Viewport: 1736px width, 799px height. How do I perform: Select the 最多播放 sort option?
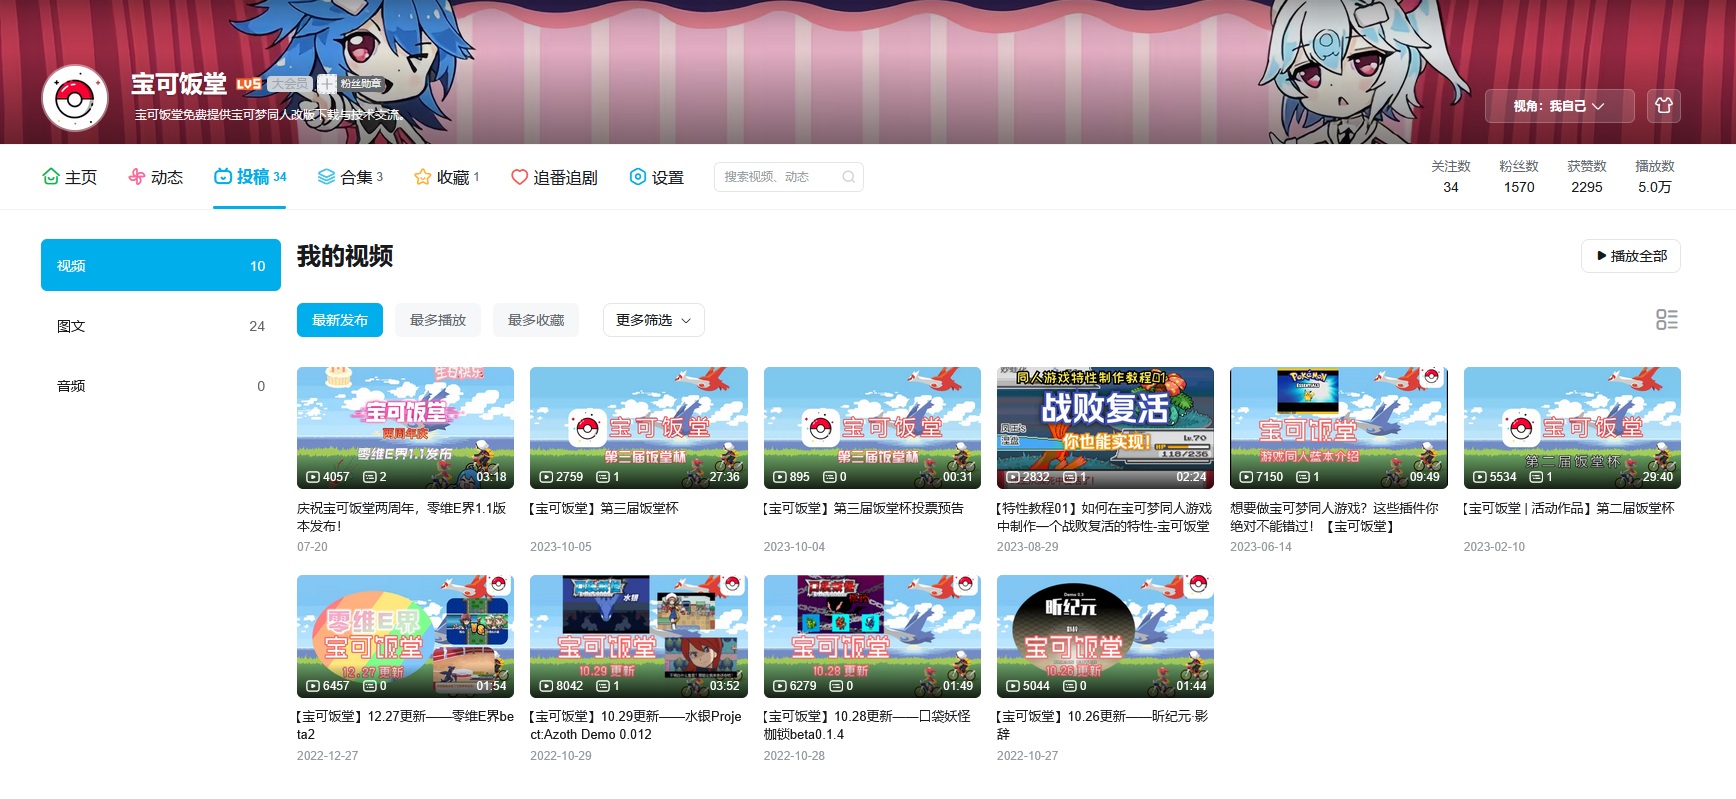[438, 320]
